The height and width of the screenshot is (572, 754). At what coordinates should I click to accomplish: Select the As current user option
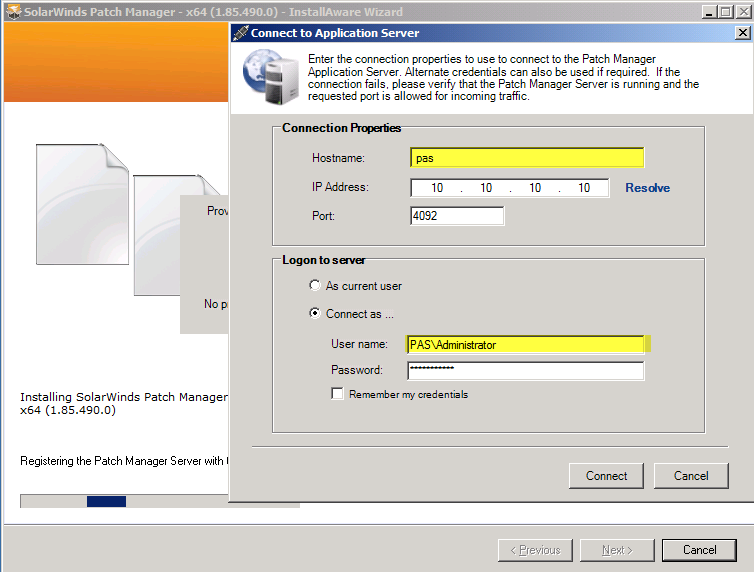(x=314, y=286)
